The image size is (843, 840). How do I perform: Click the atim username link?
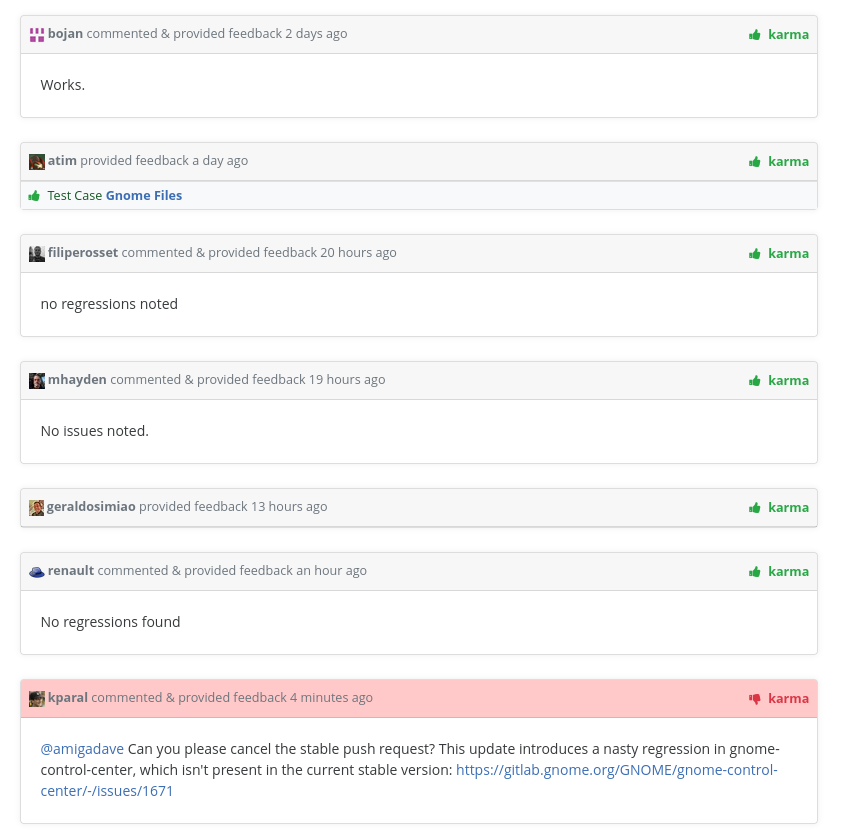62,160
